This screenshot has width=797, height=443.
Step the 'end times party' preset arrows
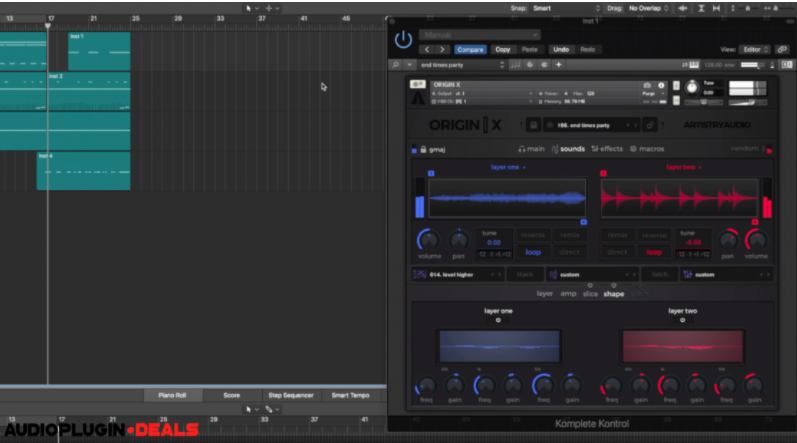(x=502, y=65)
